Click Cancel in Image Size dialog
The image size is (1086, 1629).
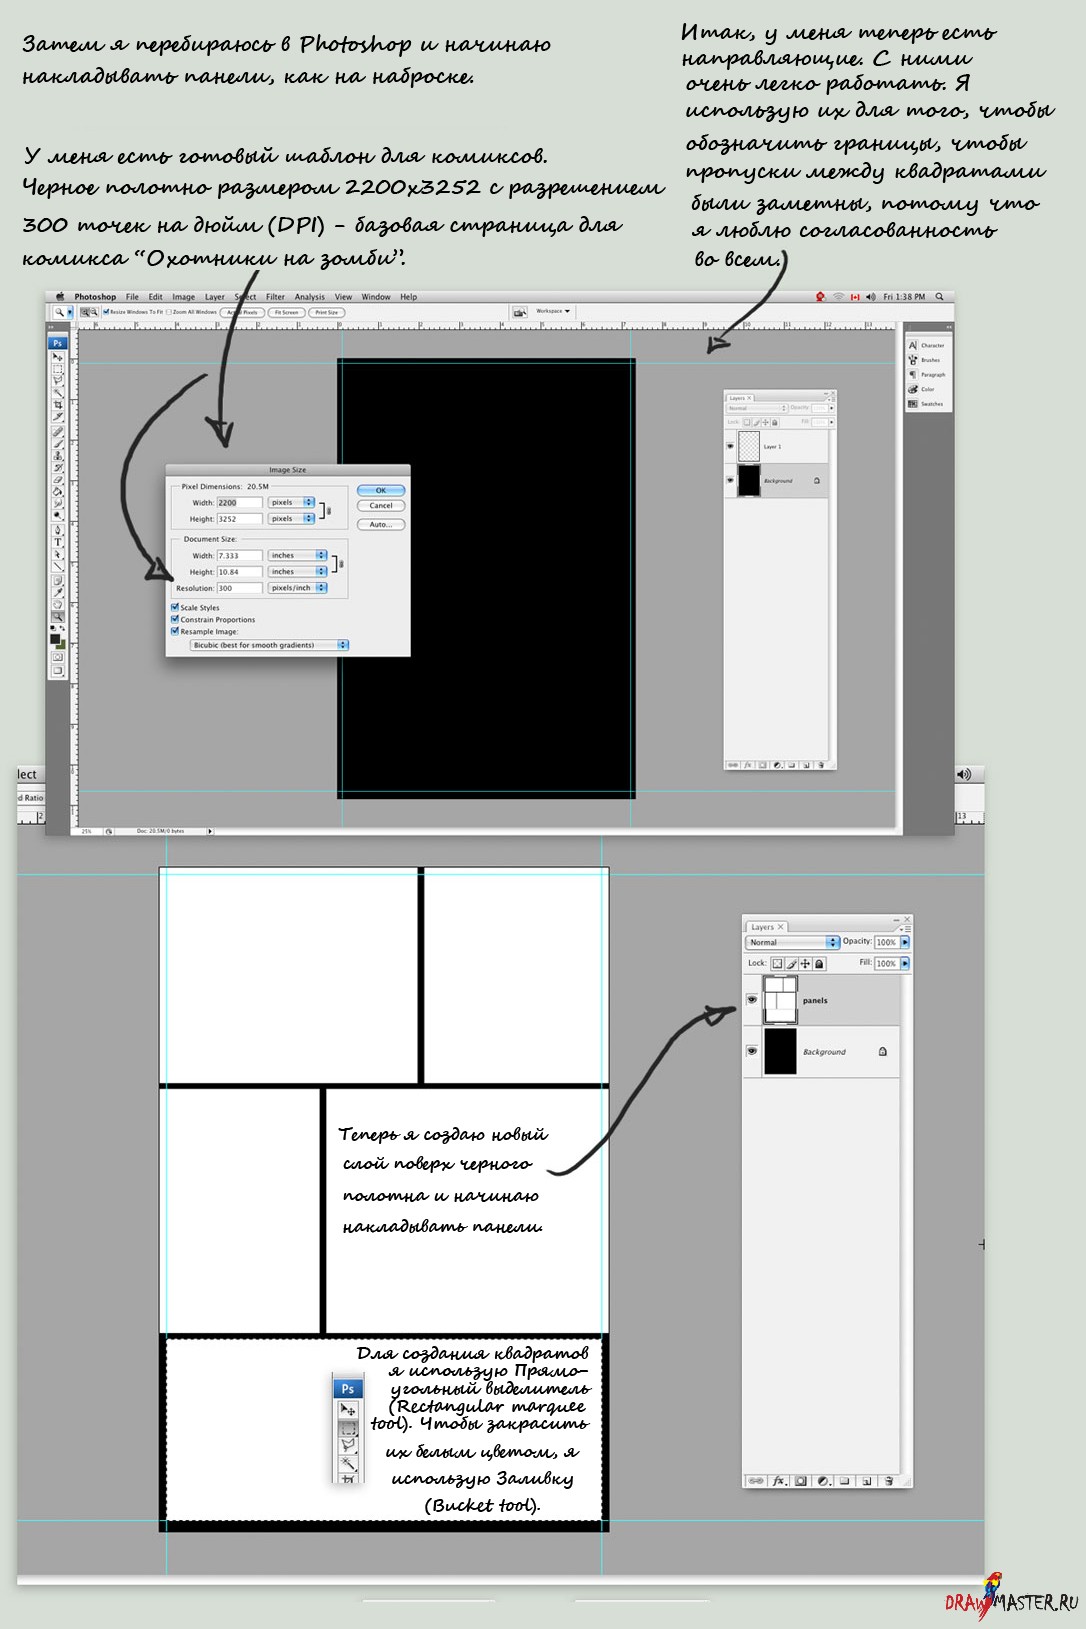coord(381,506)
